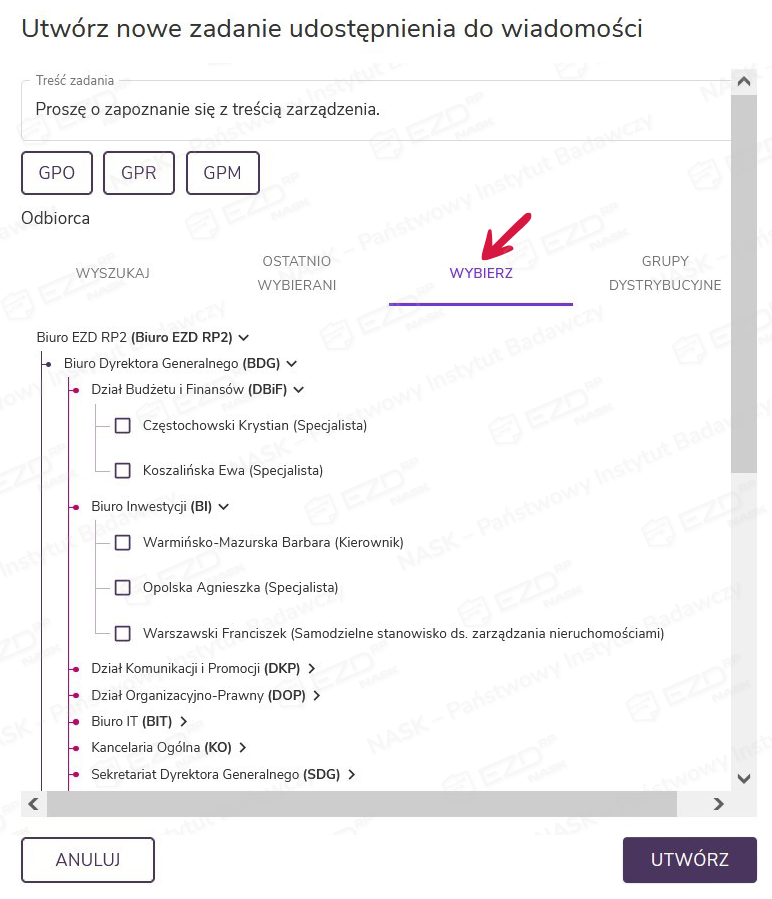
Task: Click the left horizontal scroll arrow
Action: pos(33,803)
